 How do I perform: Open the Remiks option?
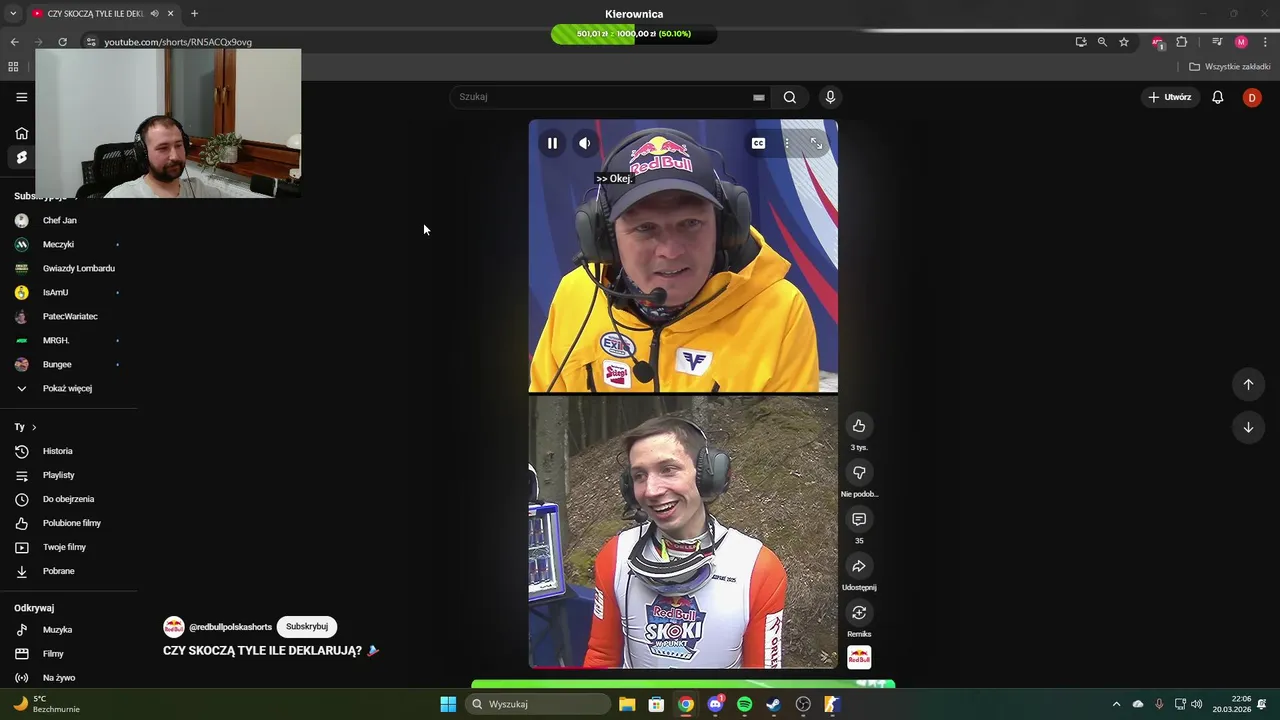pos(859,612)
